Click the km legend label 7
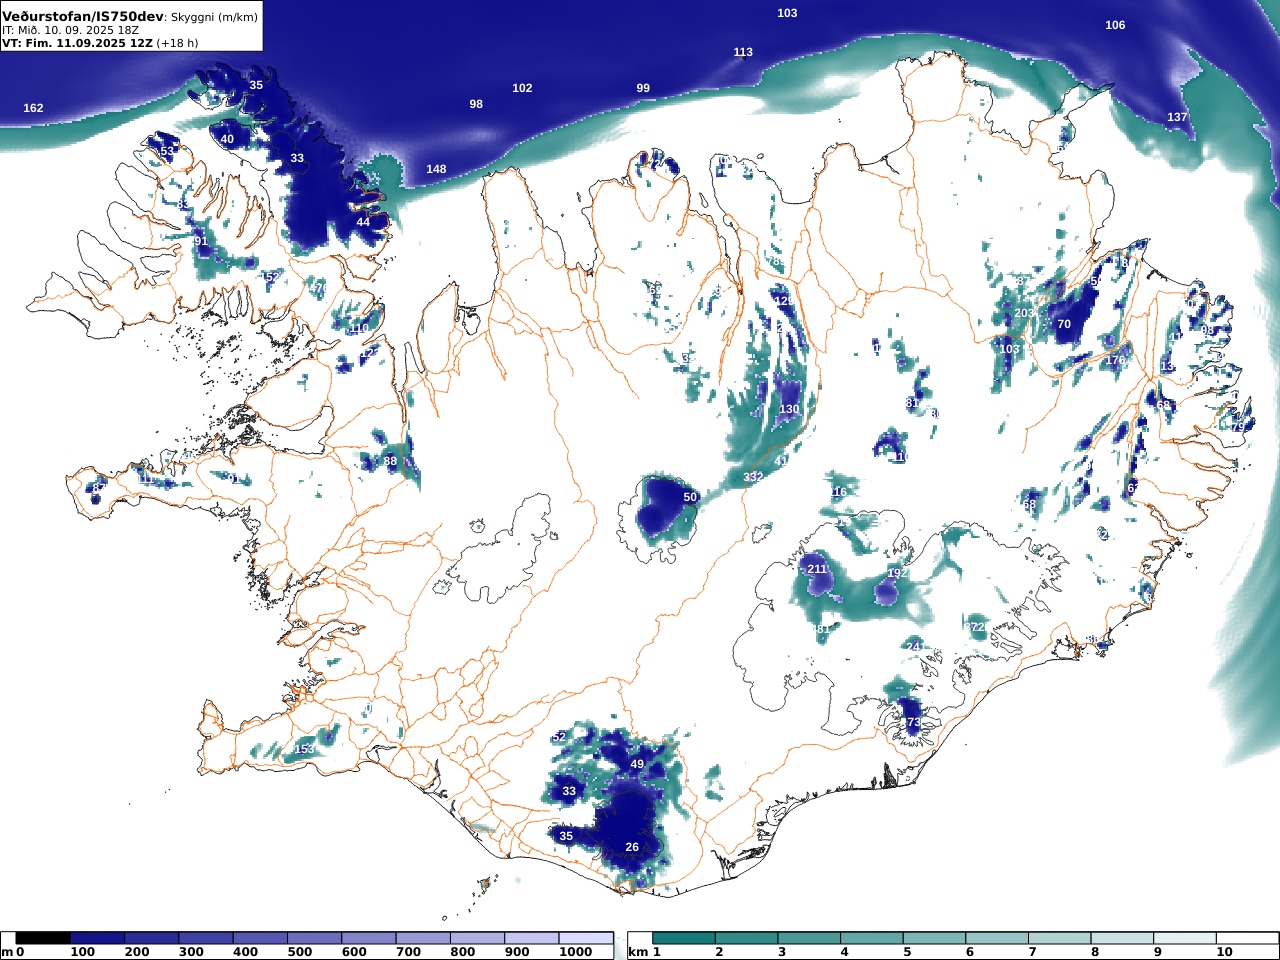Image resolution: width=1280 pixels, height=960 pixels. [x=1032, y=952]
